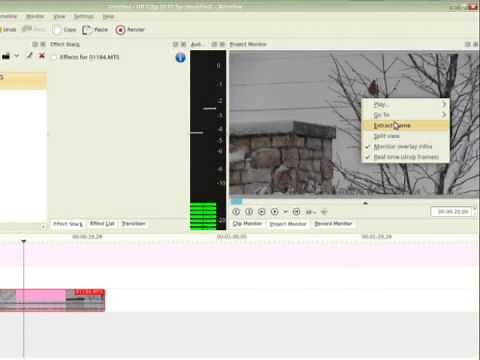The height and width of the screenshot is (360, 480).
Task: Expand the Play submenu in context menu
Action: click(x=406, y=104)
